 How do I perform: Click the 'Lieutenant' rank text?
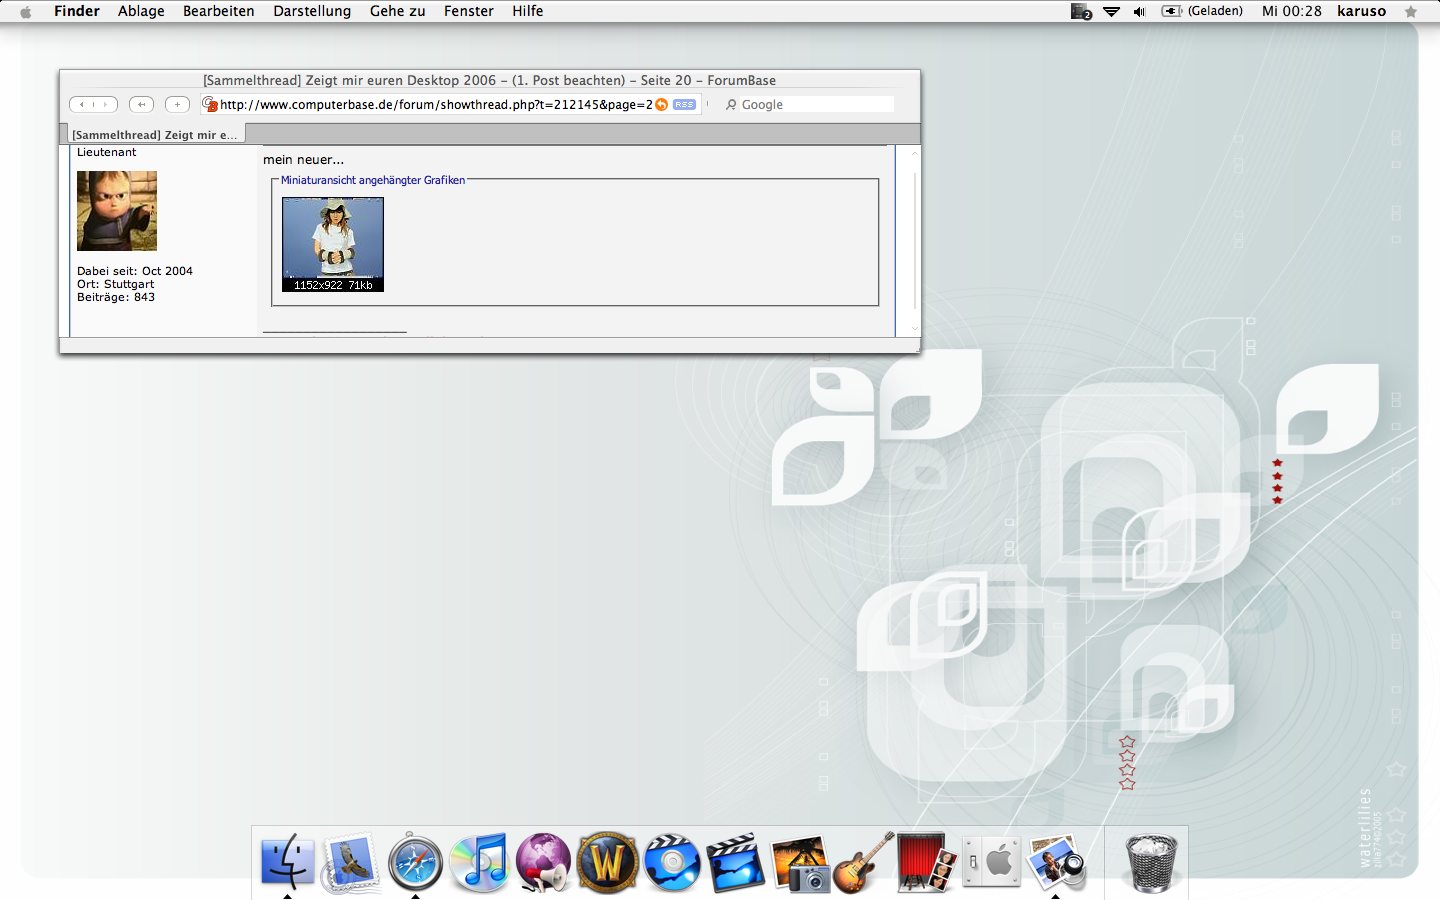coord(107,152)
